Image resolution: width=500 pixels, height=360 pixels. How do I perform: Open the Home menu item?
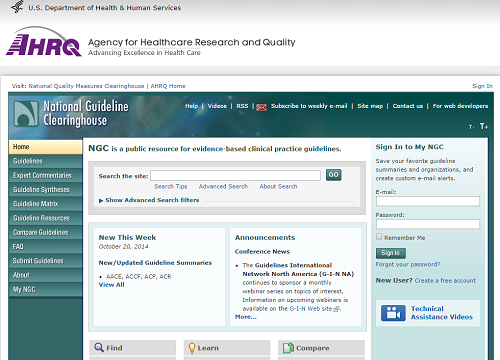pos(45,147)
